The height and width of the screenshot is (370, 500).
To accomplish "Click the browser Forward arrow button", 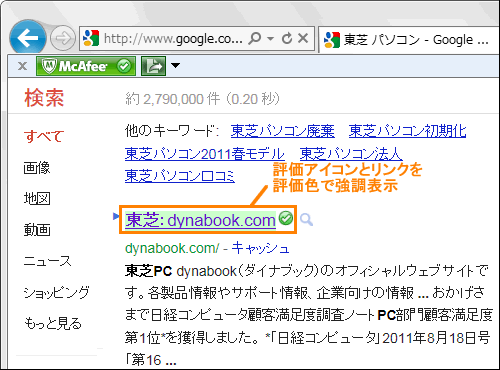I will 63,39.
